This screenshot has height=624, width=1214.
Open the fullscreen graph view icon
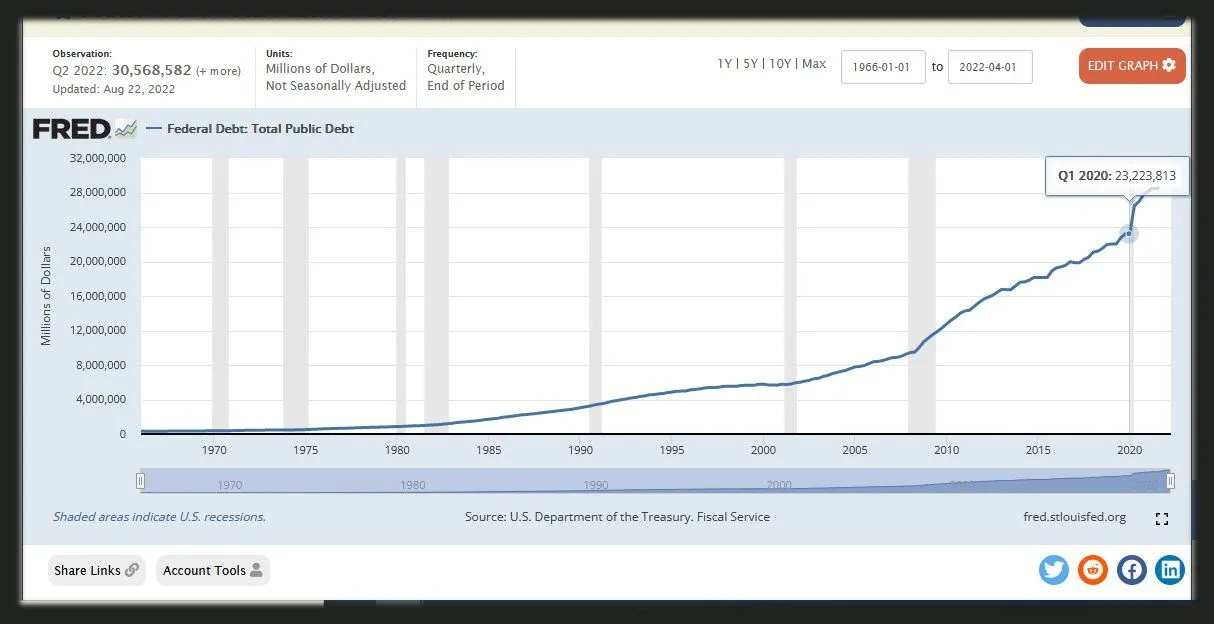(x=1161, y=519)
